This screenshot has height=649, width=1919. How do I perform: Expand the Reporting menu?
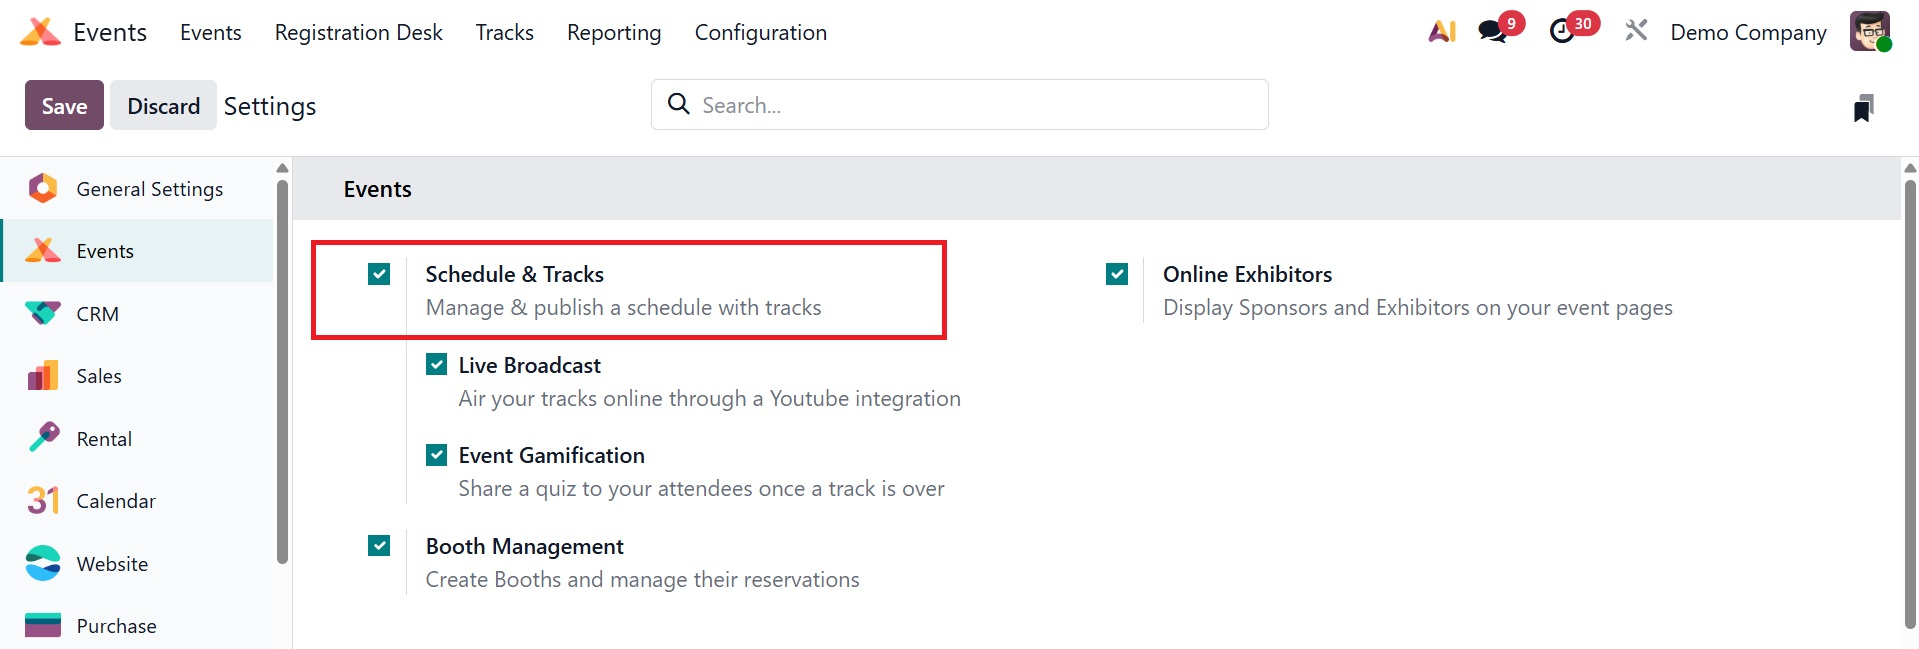614,32
